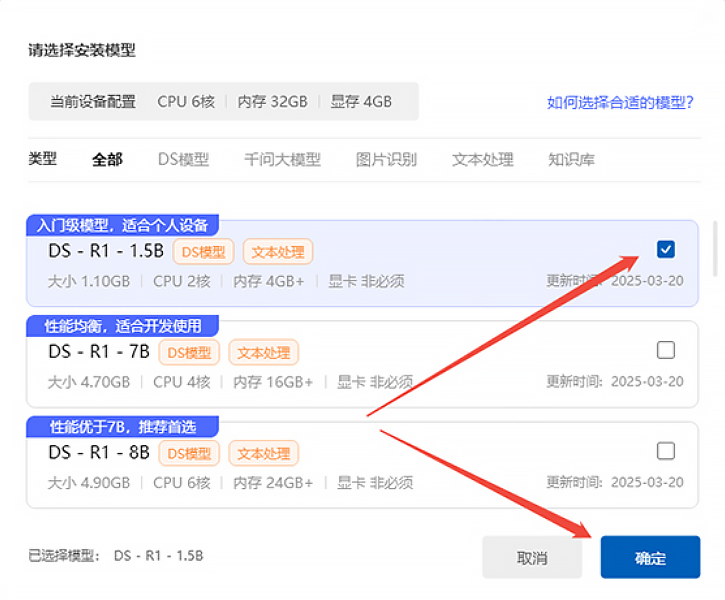Uncheck the DS - R1 - 1.5B model checkbox
725x600 pixels.
(666, 249)
